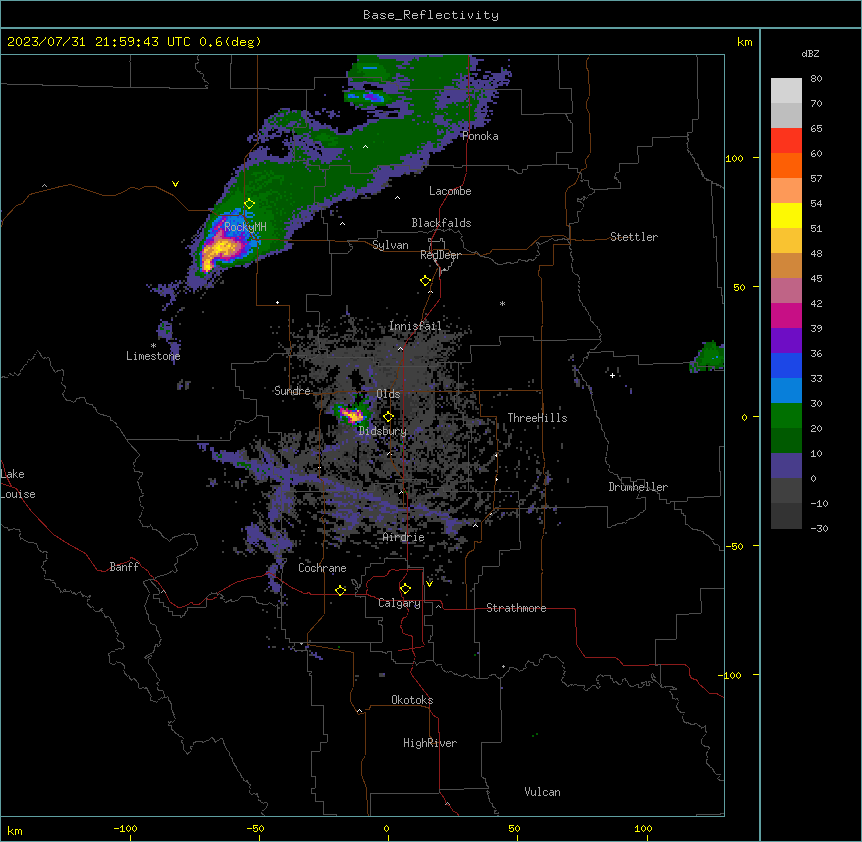The height and width of the screenshot is (842, 862).
Task: Click the Limestone label
Action: point(153,356)
